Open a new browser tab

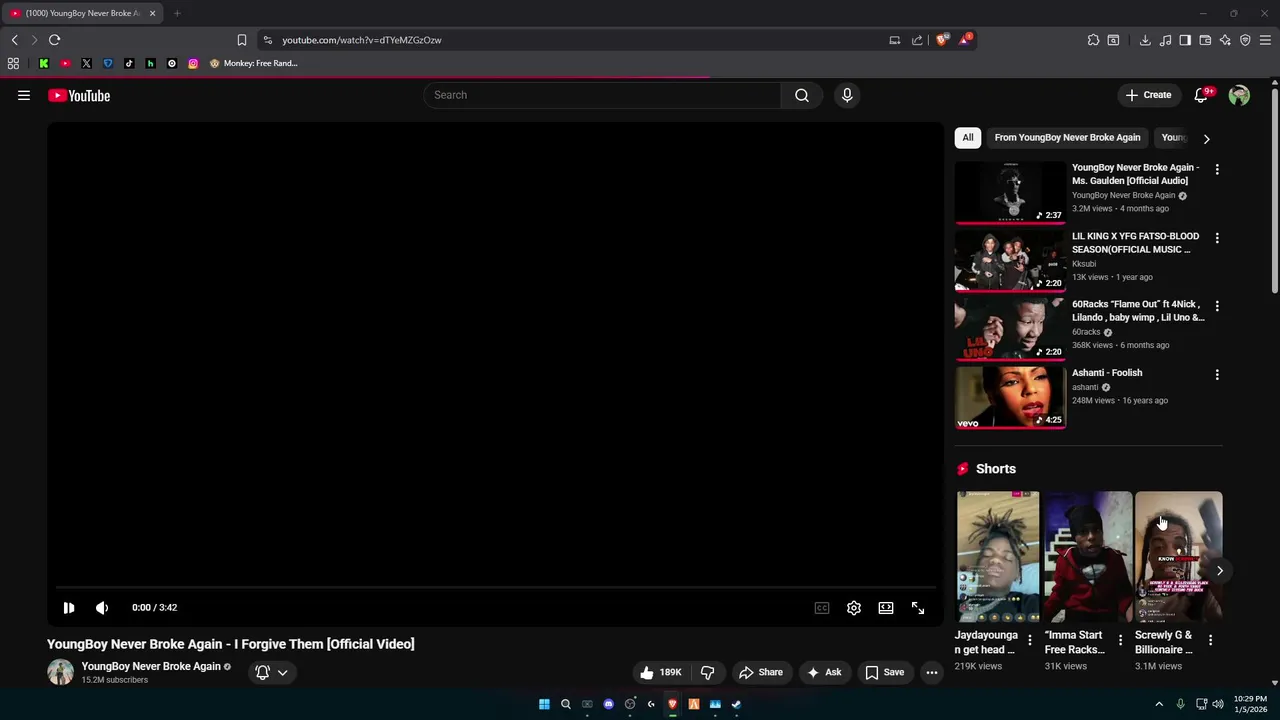pyautogui.click(x=177, y=13)
